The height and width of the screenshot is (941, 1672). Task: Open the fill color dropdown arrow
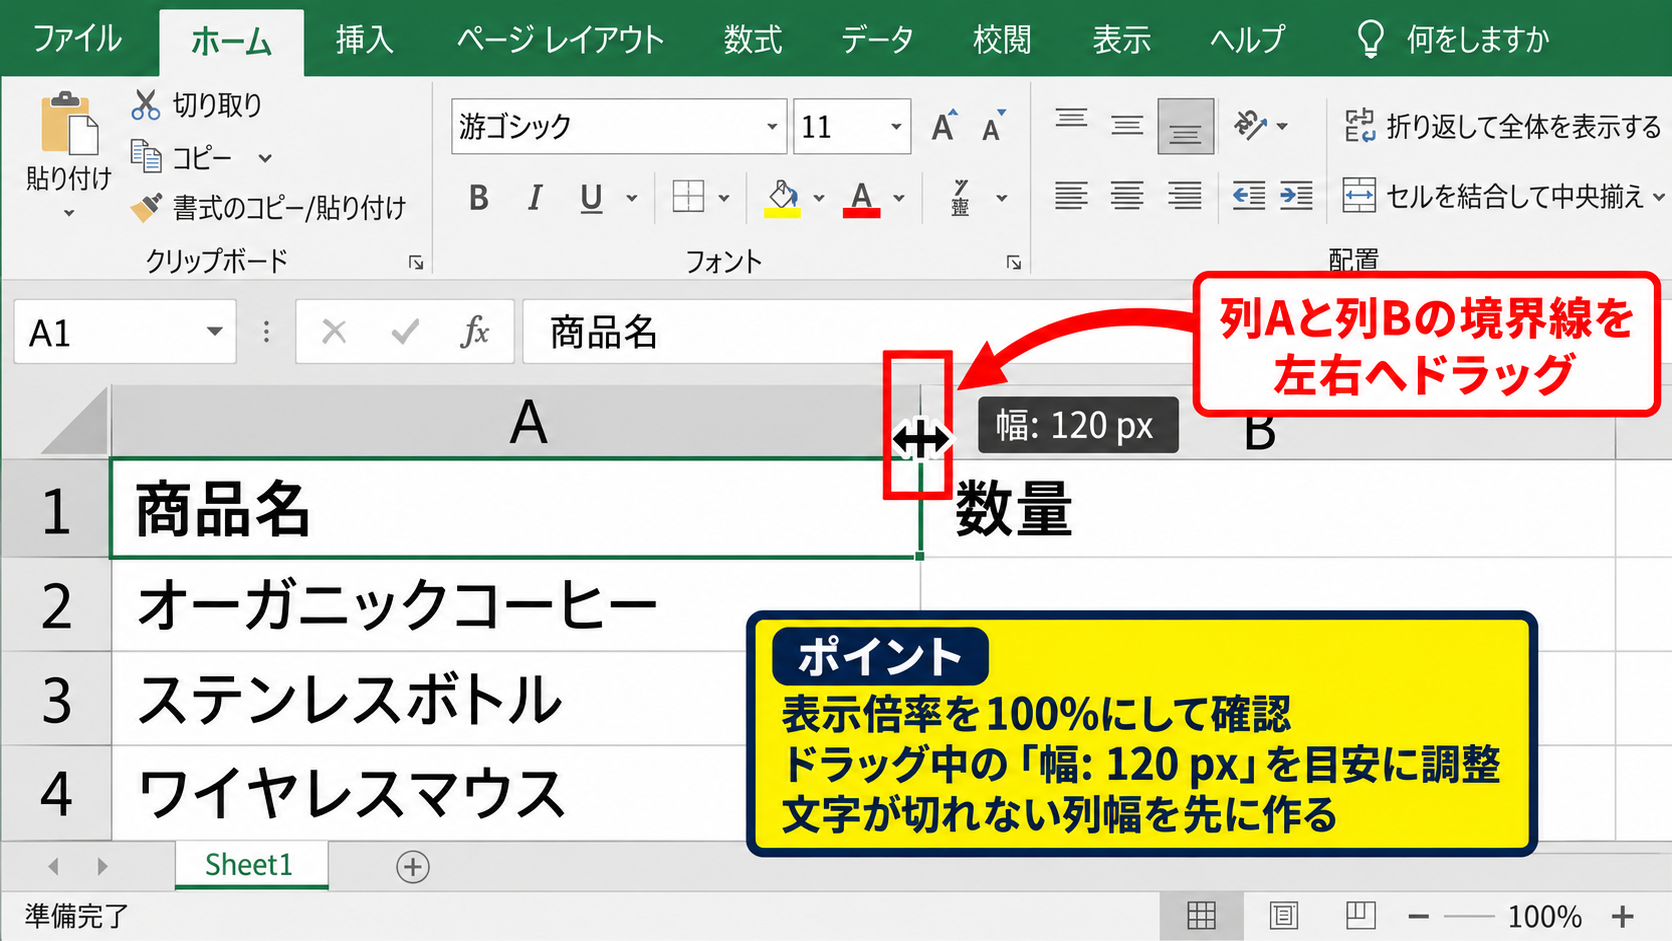(819, 198)
